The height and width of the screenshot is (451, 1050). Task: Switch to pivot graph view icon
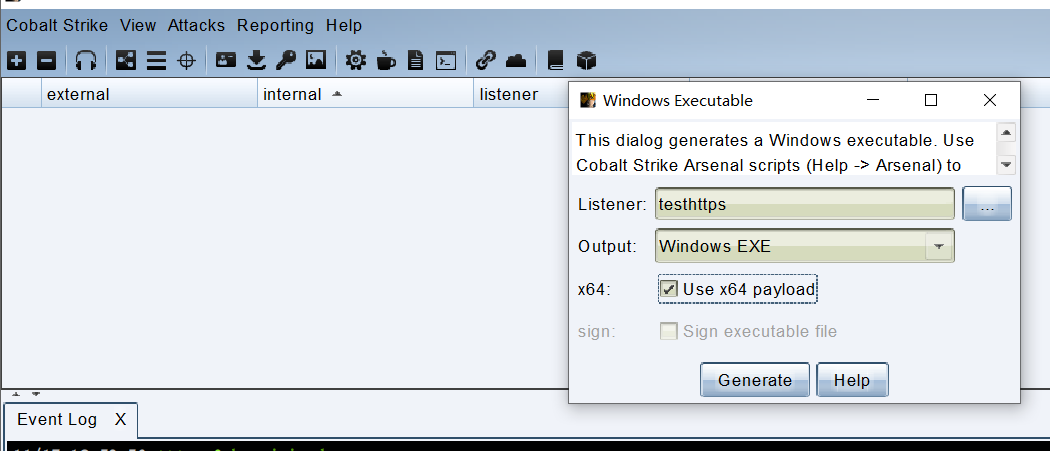pos(125,61)
